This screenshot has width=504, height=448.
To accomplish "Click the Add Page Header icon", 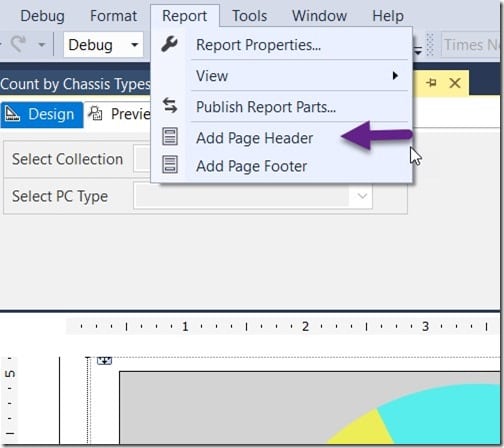I will point(170,137).
